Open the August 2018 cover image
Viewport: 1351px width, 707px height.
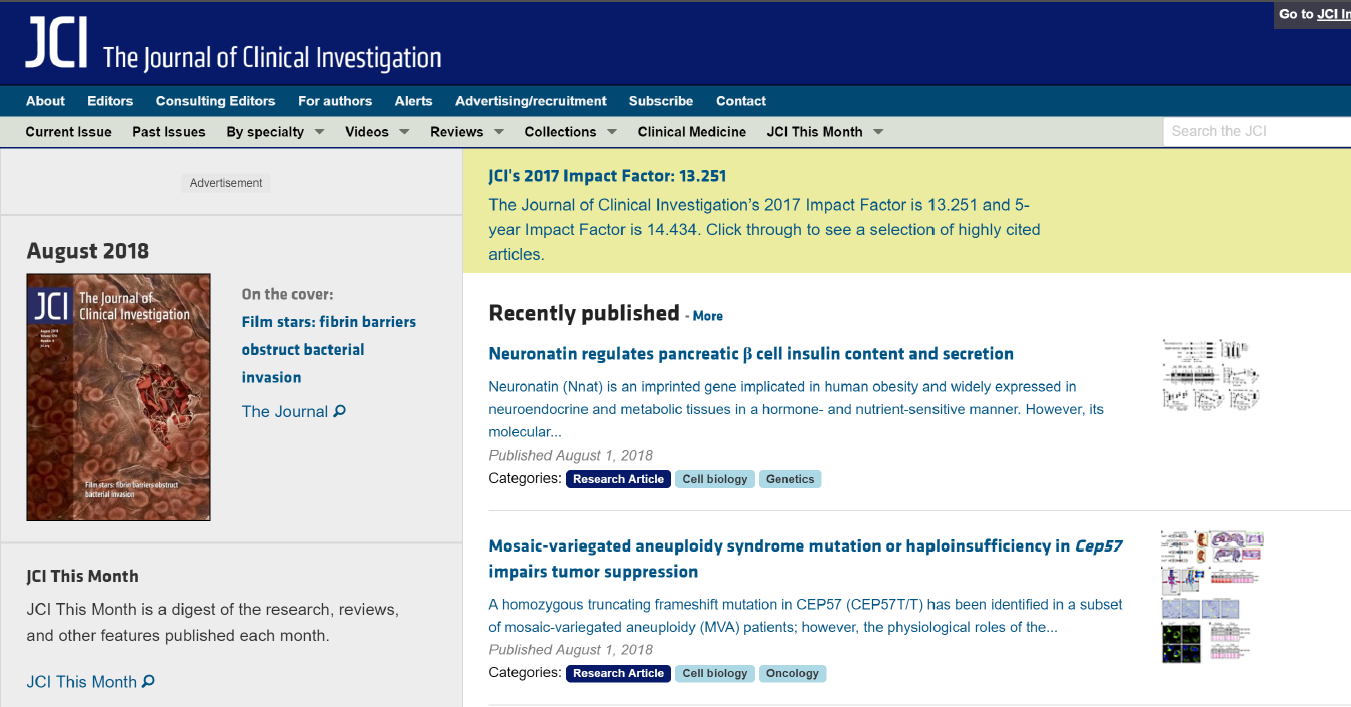point(119,397)
